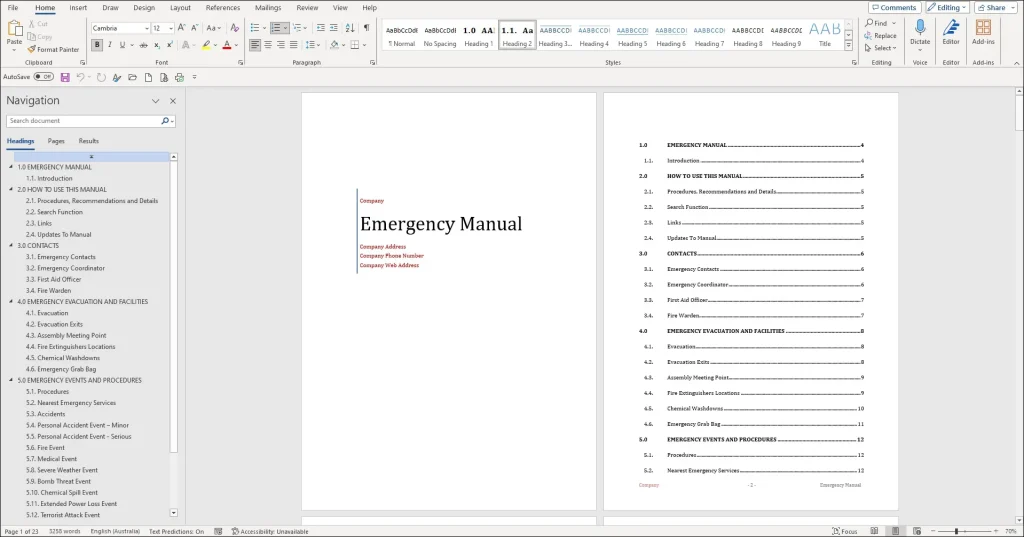Image resolution: width=1024 pixels, height=537 pixels.
Task: Apply the Heading 1 style
Action: (479, 35)
